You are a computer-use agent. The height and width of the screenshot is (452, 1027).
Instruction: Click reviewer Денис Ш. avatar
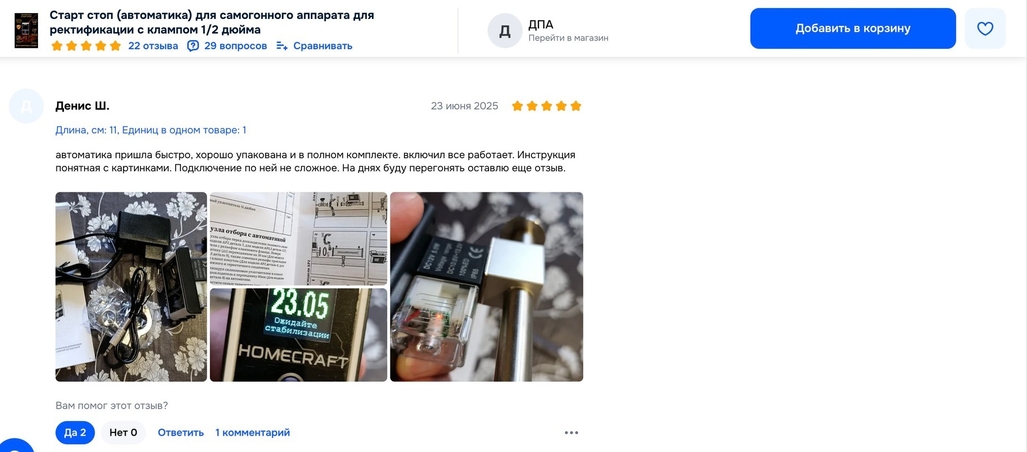pos(26,106)
